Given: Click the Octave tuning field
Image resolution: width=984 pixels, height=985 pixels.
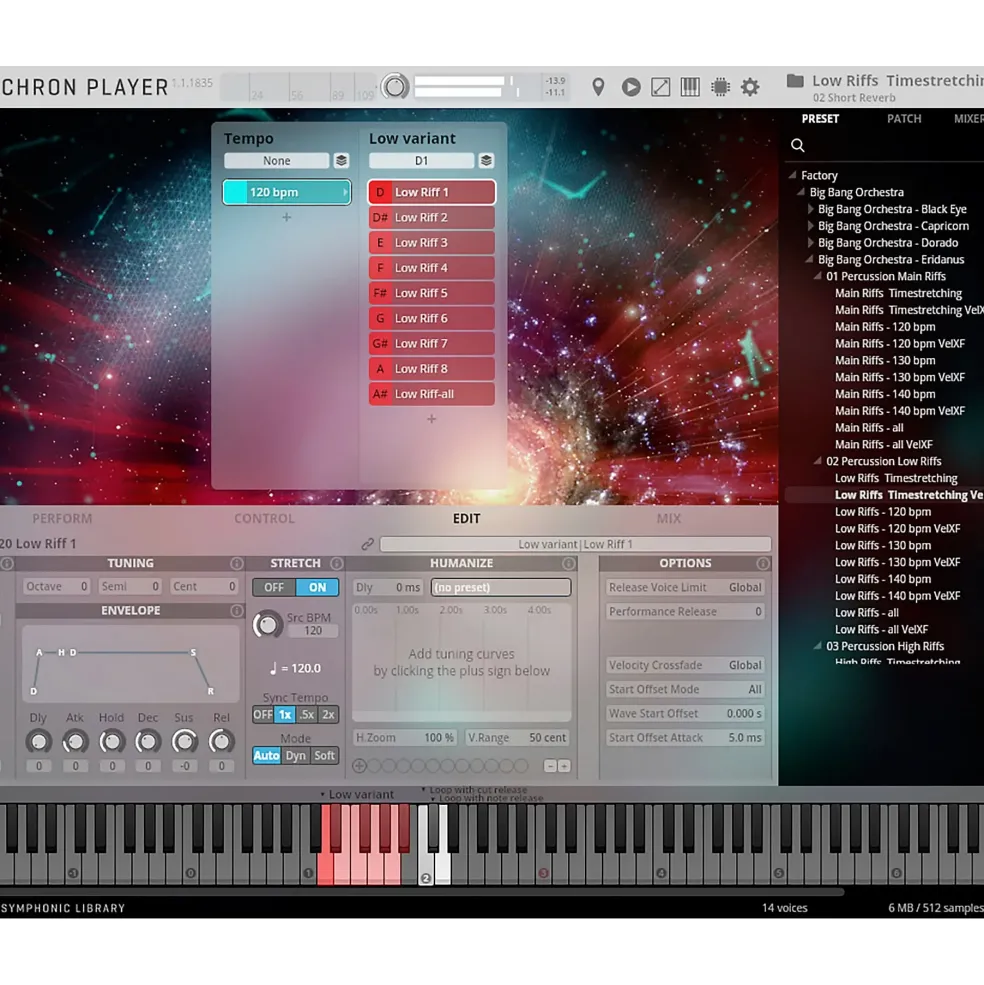Looking at the screenshot, I should (x=57, y=586).
